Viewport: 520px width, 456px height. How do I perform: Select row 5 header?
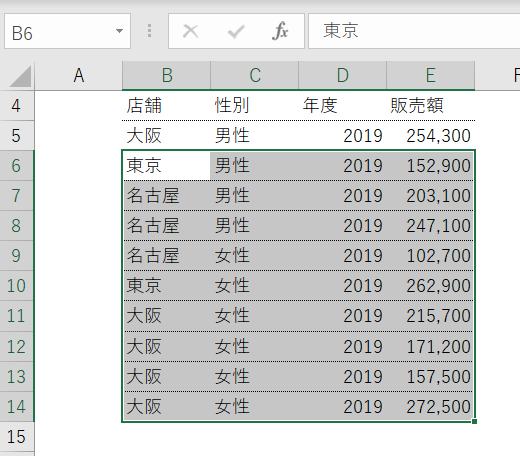coord(17,136)
